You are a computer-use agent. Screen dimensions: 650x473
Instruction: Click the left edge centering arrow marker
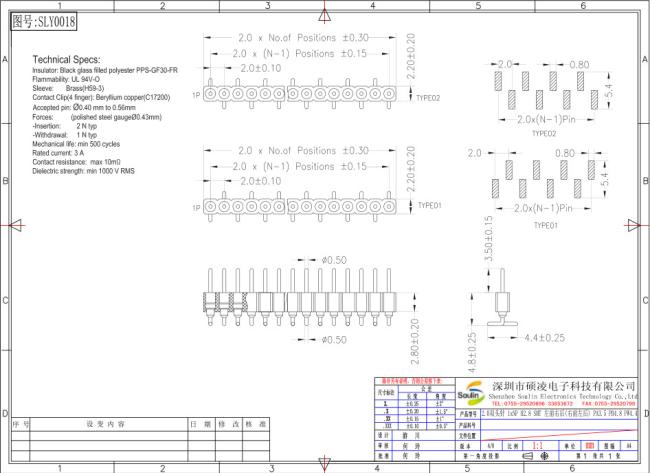click(16, 226)
